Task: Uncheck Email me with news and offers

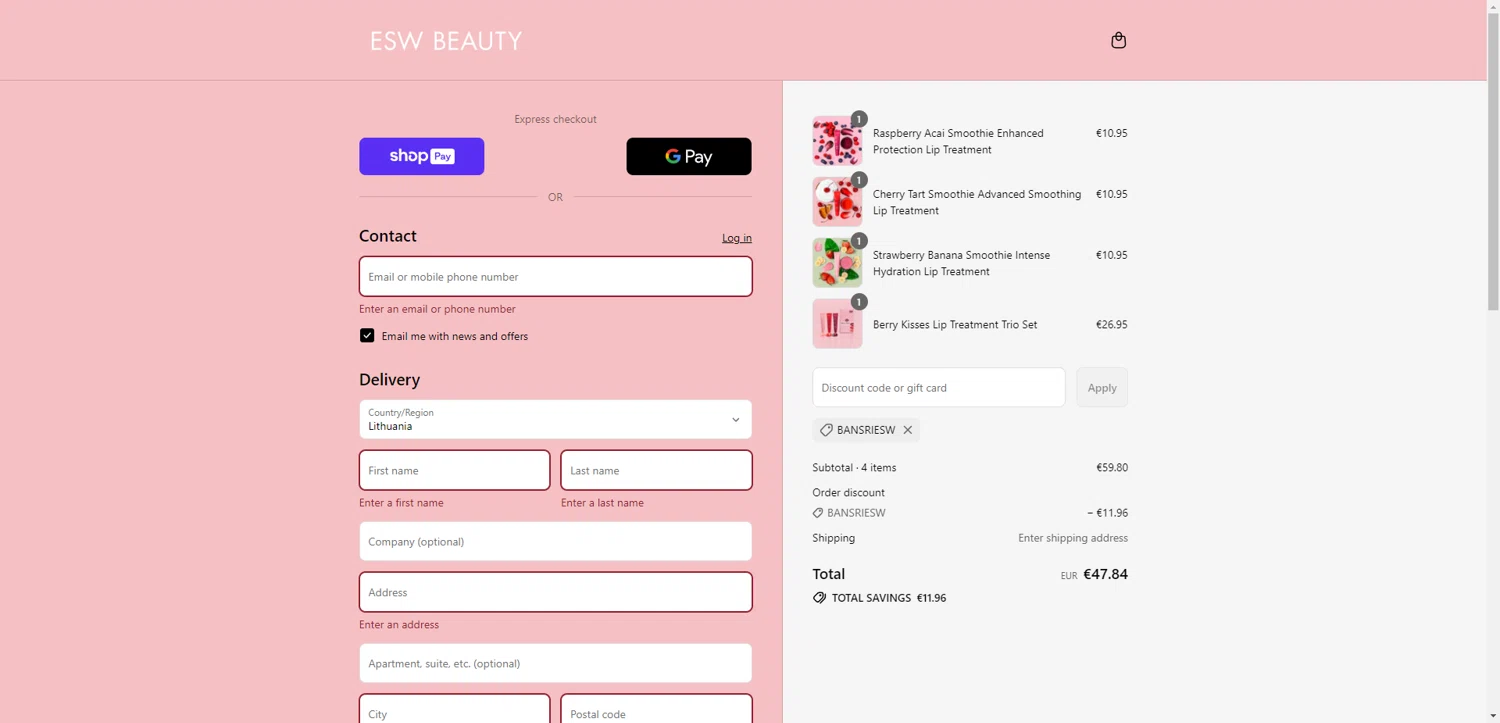Action: (x=367, y=336)
